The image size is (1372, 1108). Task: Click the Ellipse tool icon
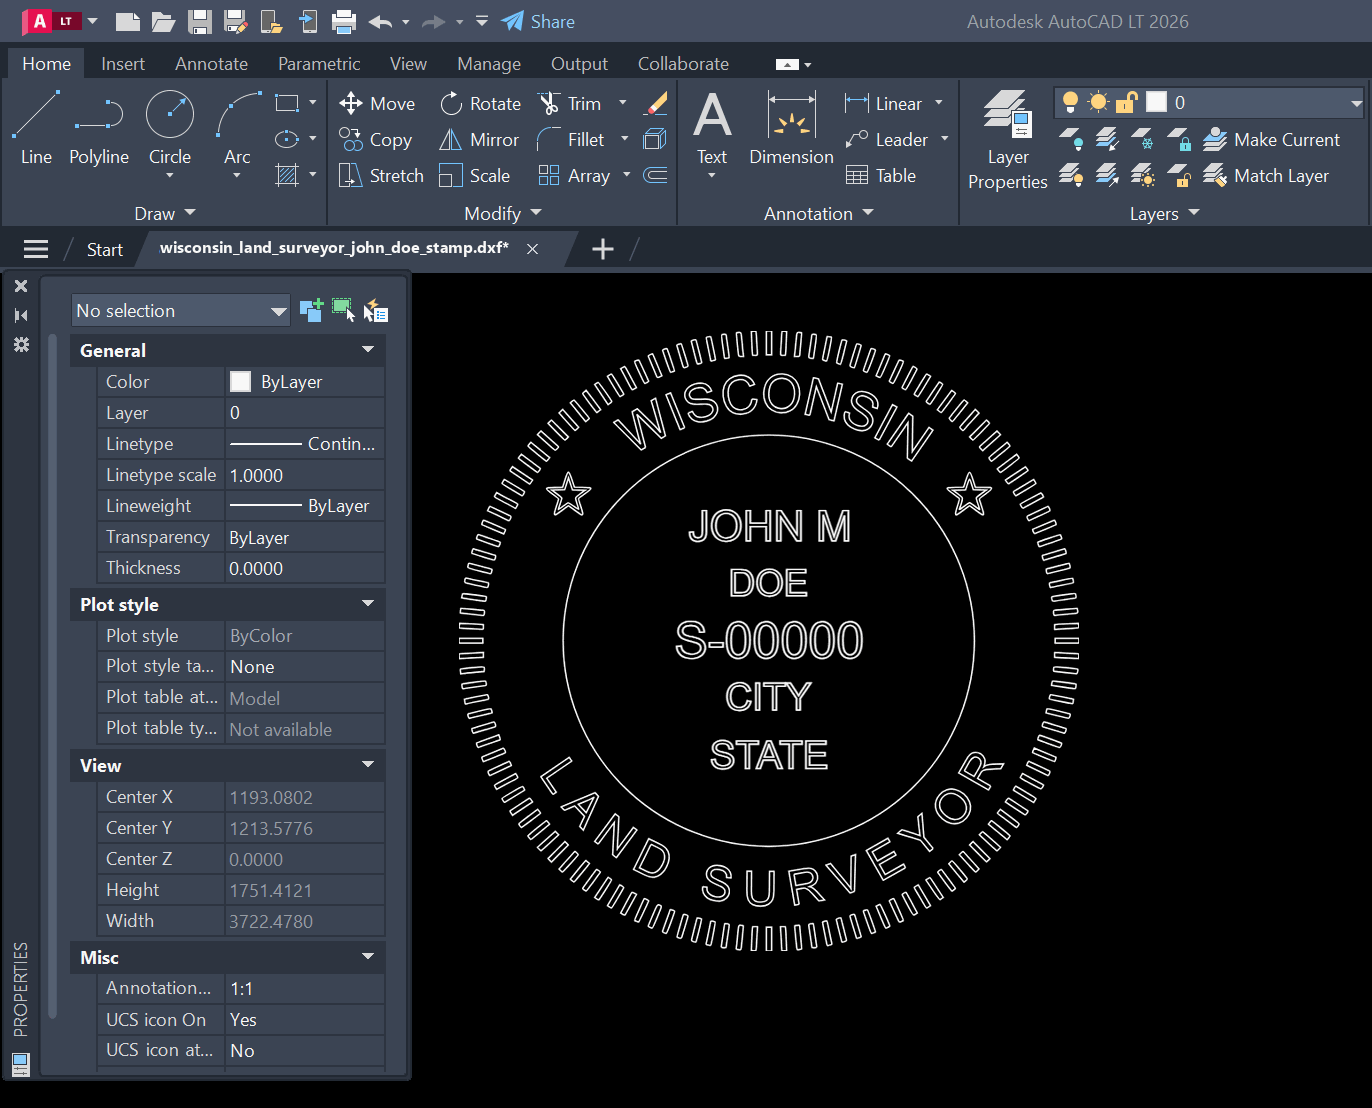click(x=287, y=139)
